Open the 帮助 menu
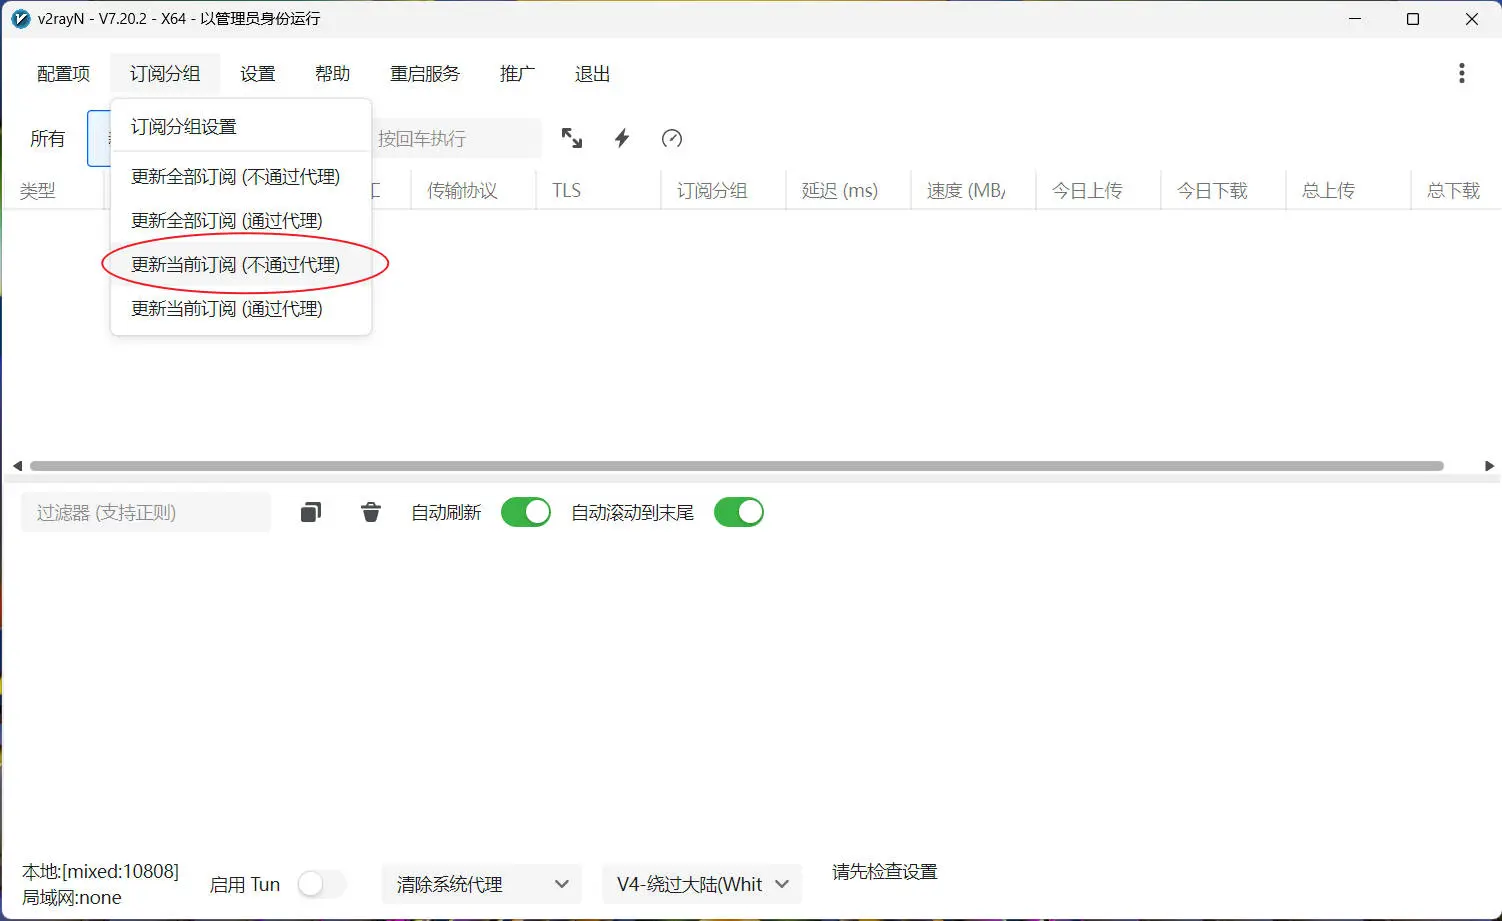The width and height of the screenshot is (1502, 921). coord(333,73)
